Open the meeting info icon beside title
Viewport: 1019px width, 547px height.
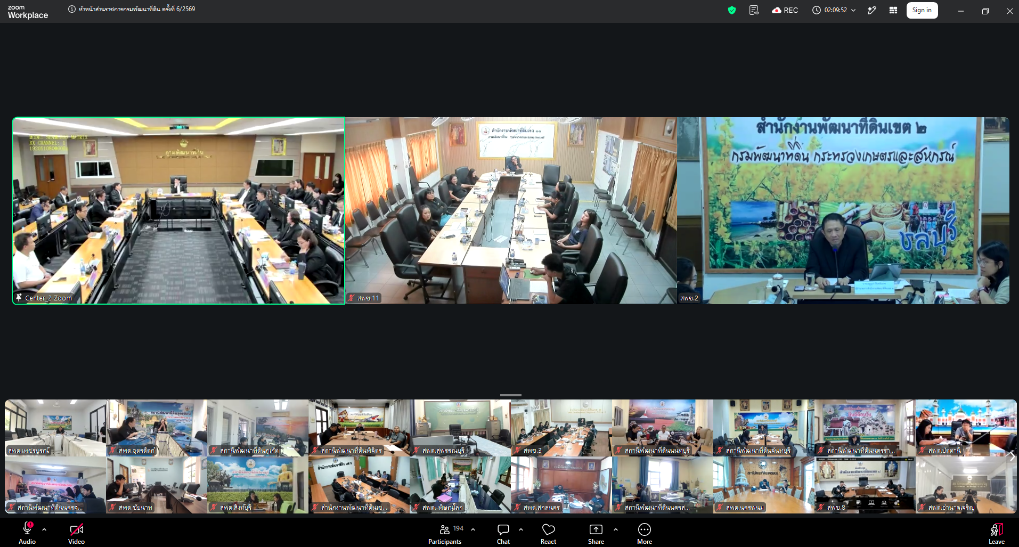pos(71,9)
